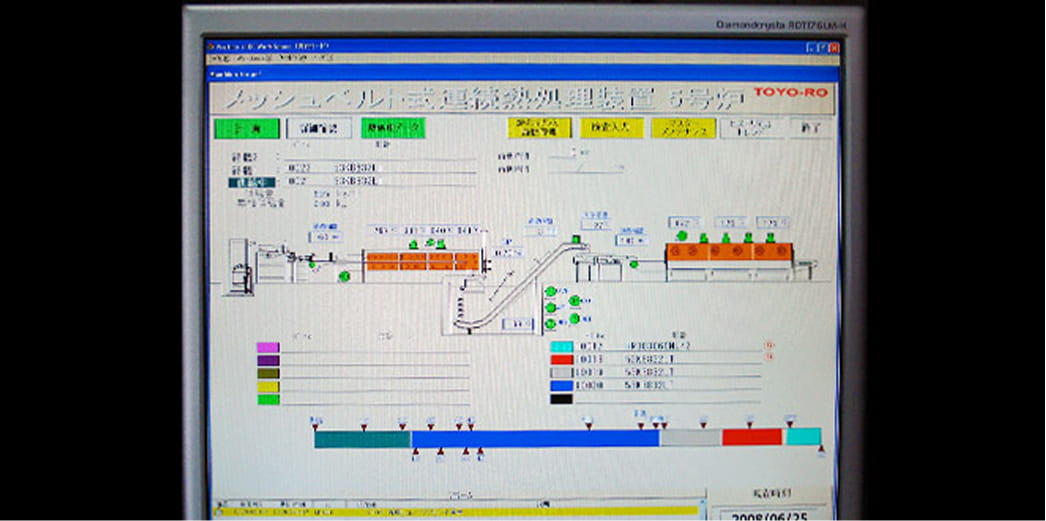Screen dimensions: 1046x521
Task: Click the gray segment on the belt timeline
Action: [690, 437]
